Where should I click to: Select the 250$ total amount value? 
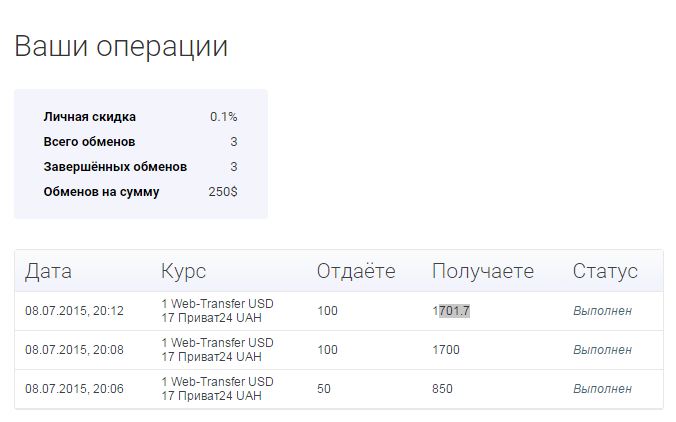[222, 192]
